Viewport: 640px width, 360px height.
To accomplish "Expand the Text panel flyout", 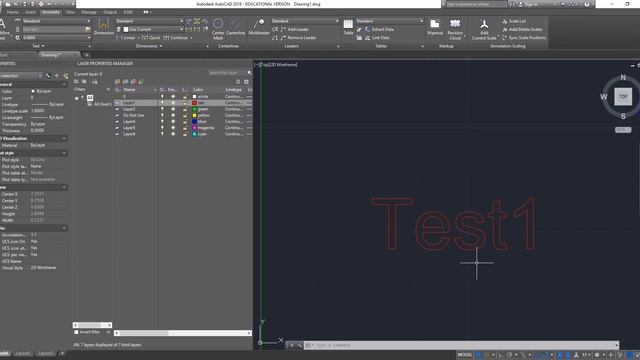I will point(38,46).
